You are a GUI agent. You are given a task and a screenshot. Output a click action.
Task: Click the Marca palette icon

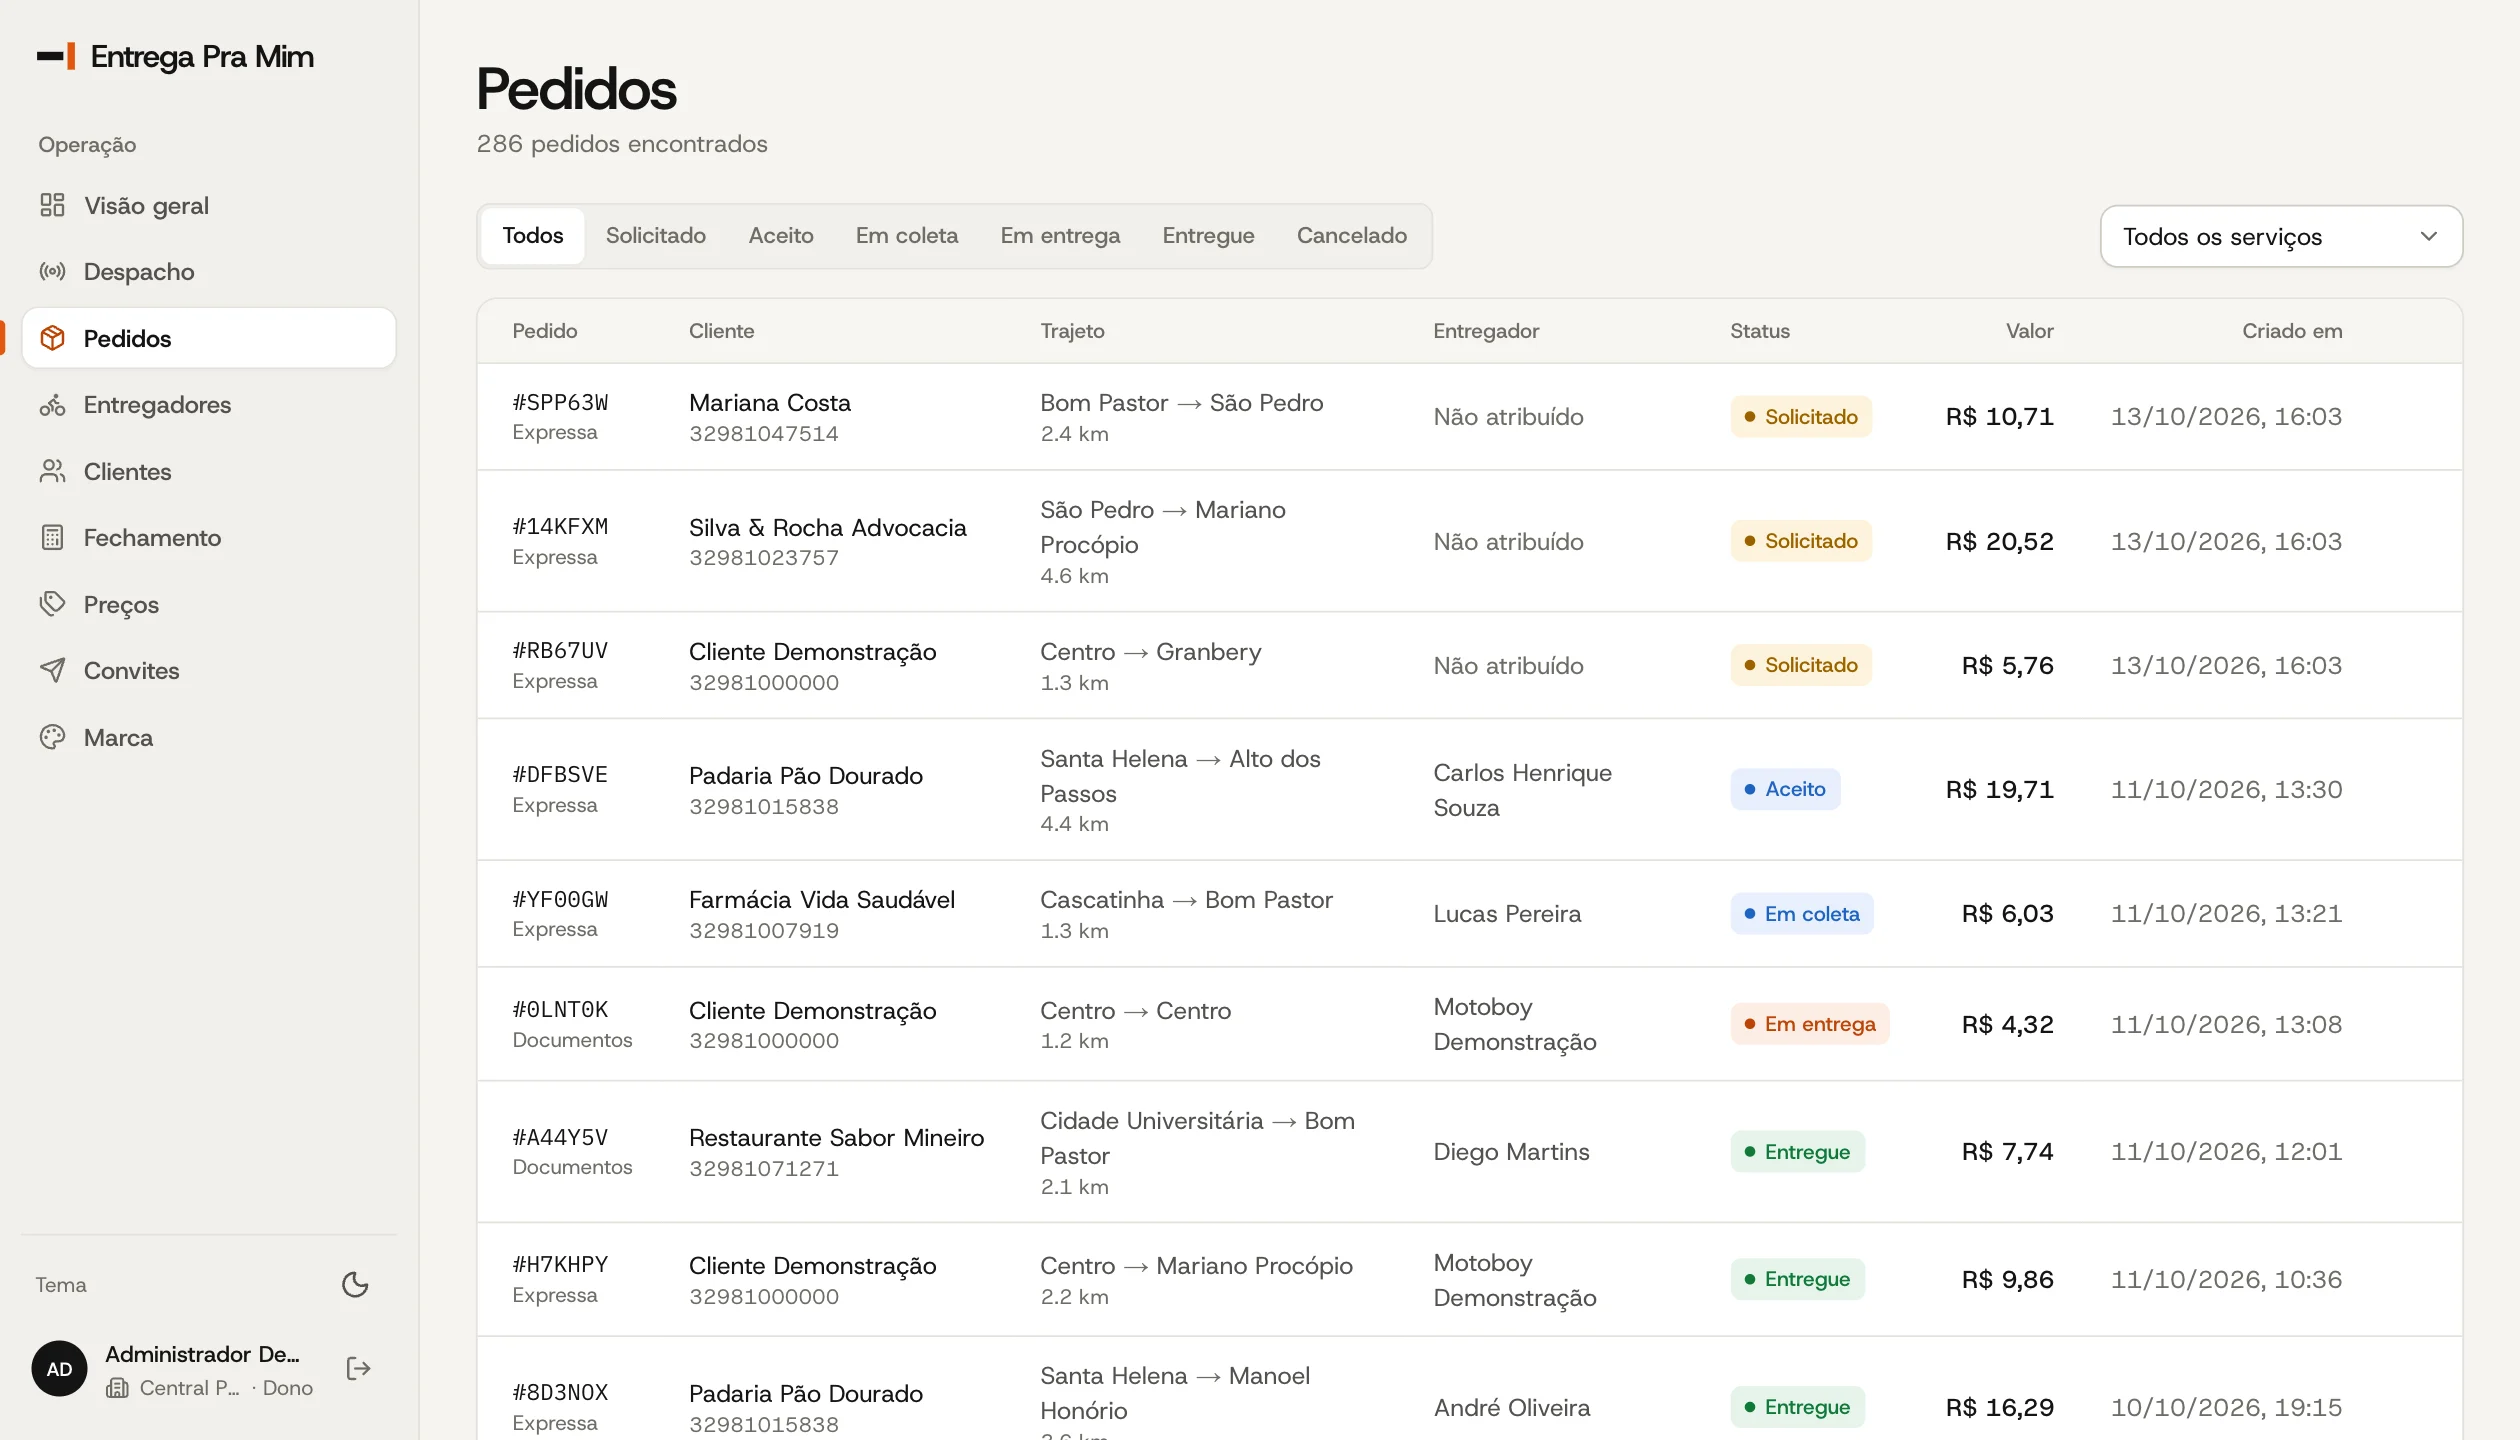[52, 737]
